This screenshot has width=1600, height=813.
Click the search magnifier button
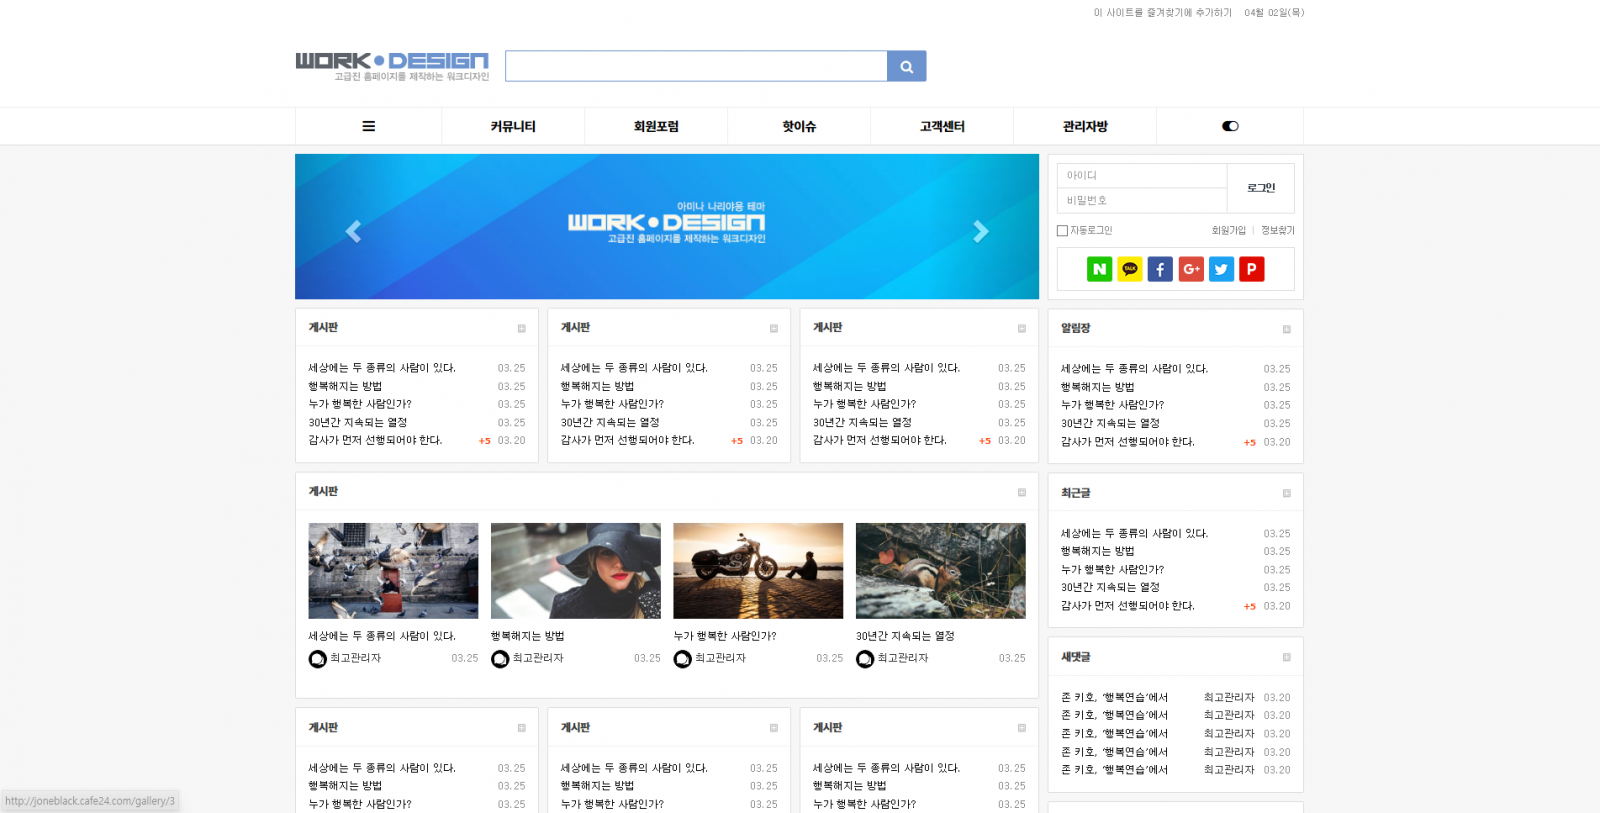[906, 67]
